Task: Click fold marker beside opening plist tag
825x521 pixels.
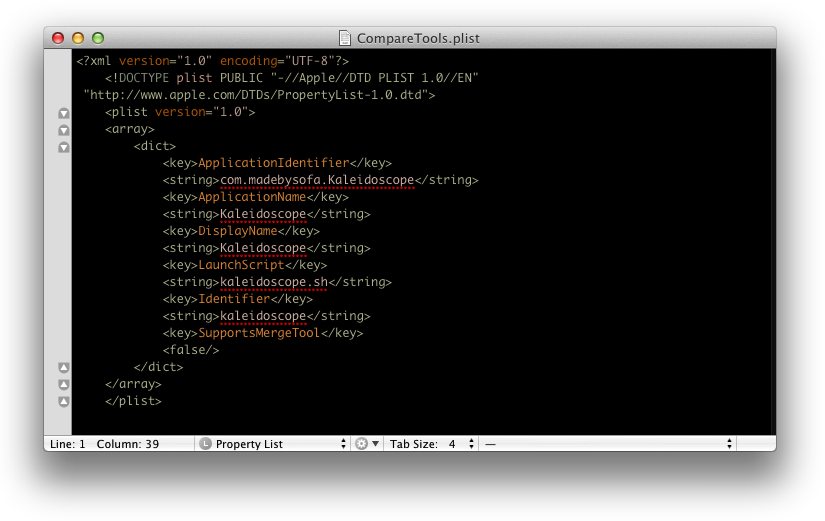Action: point(64,113)
